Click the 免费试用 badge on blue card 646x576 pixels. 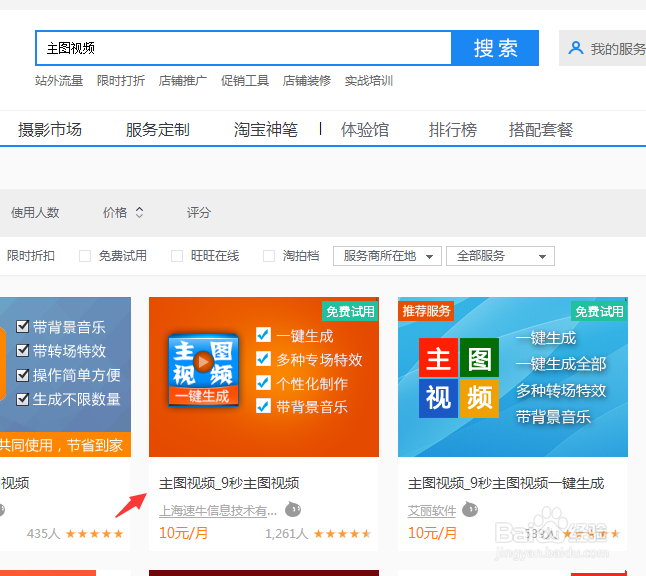[599, 311]
